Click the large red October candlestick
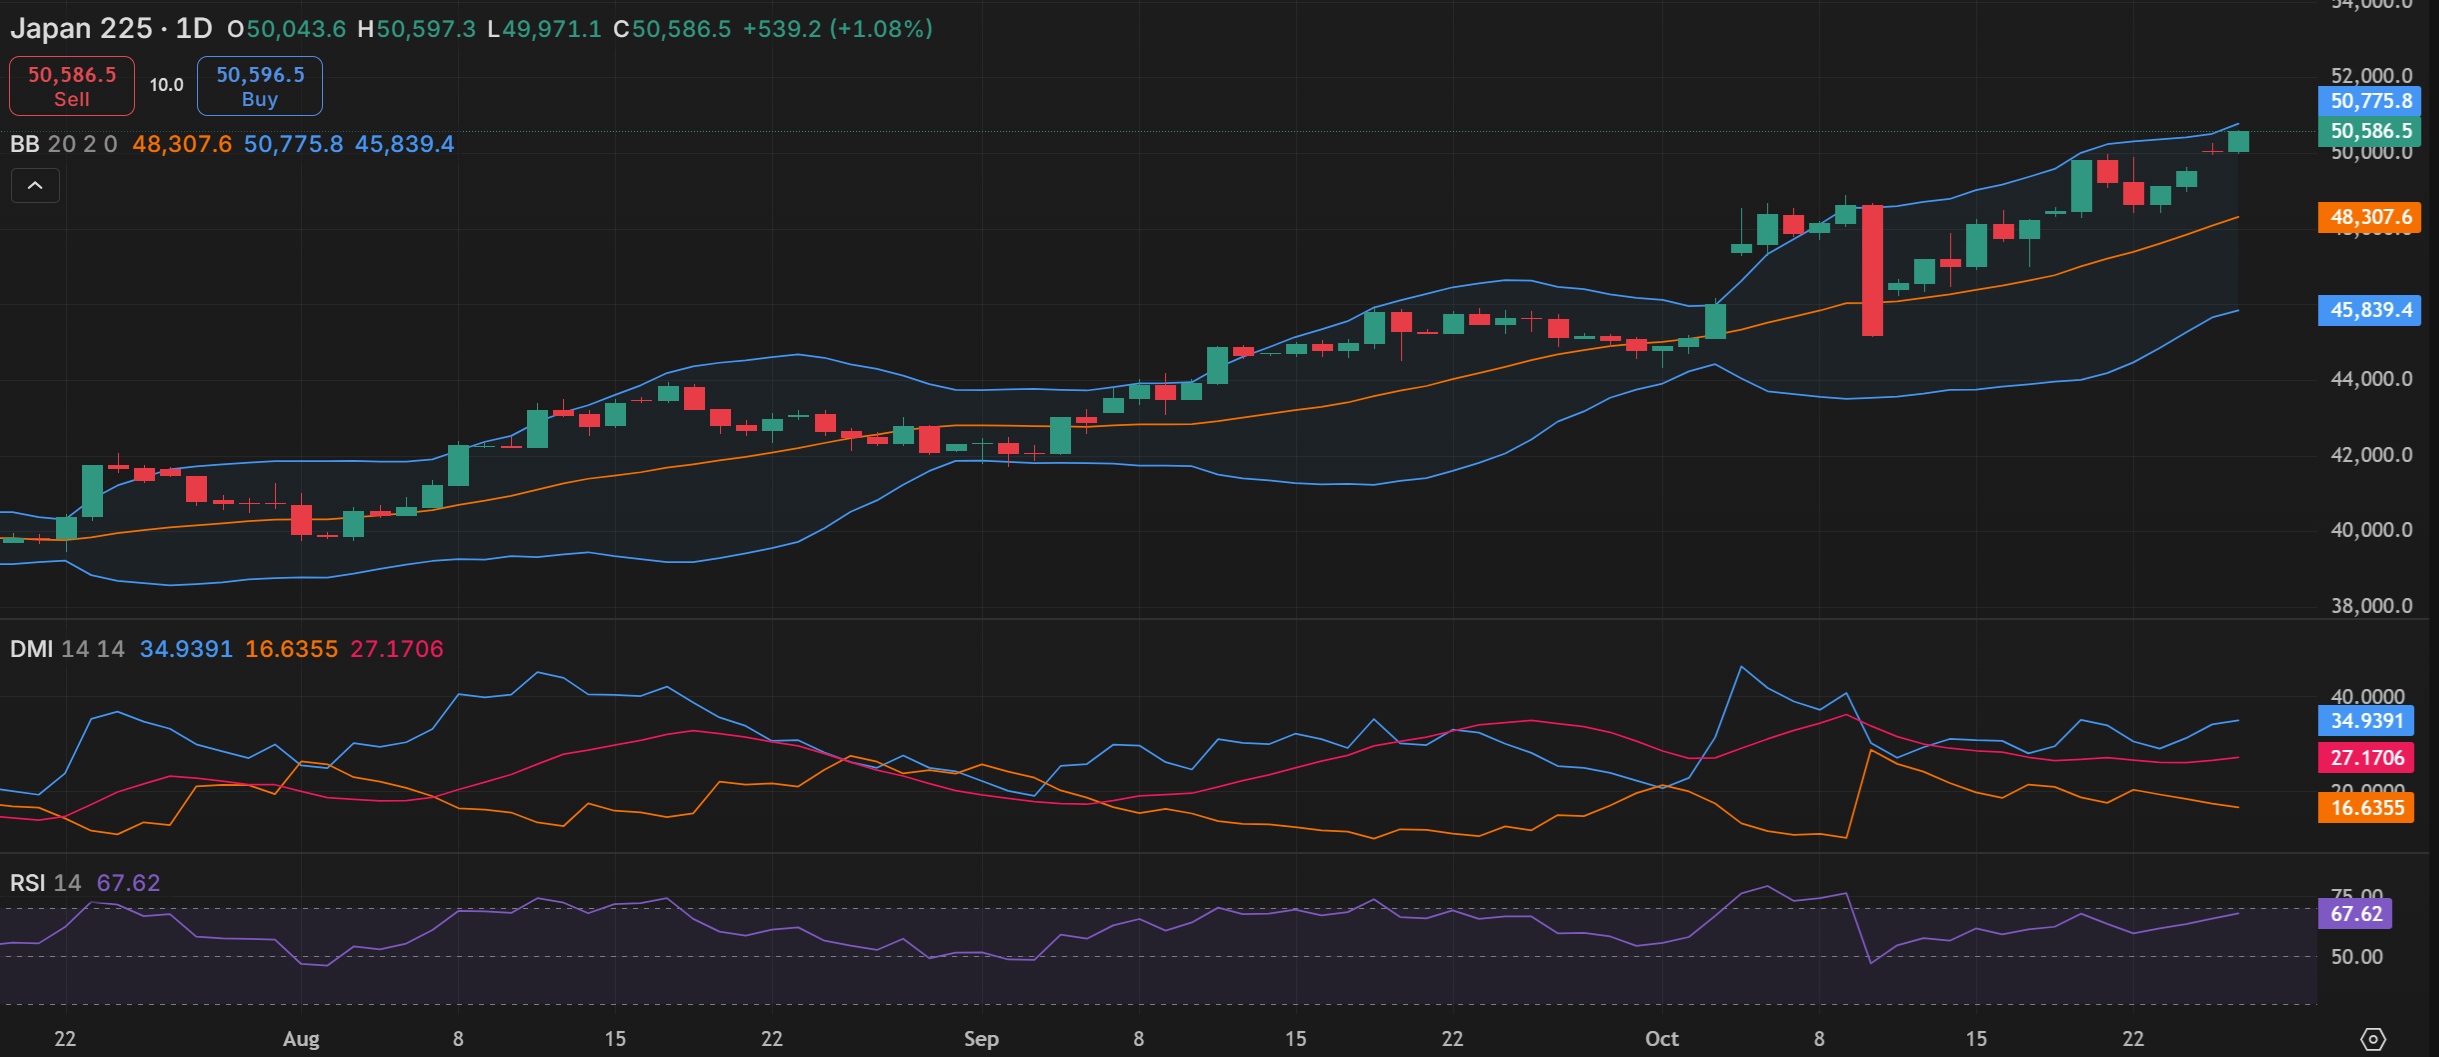The width and height of the screenshot is (2439, 1057). (x=1872, y=270)
